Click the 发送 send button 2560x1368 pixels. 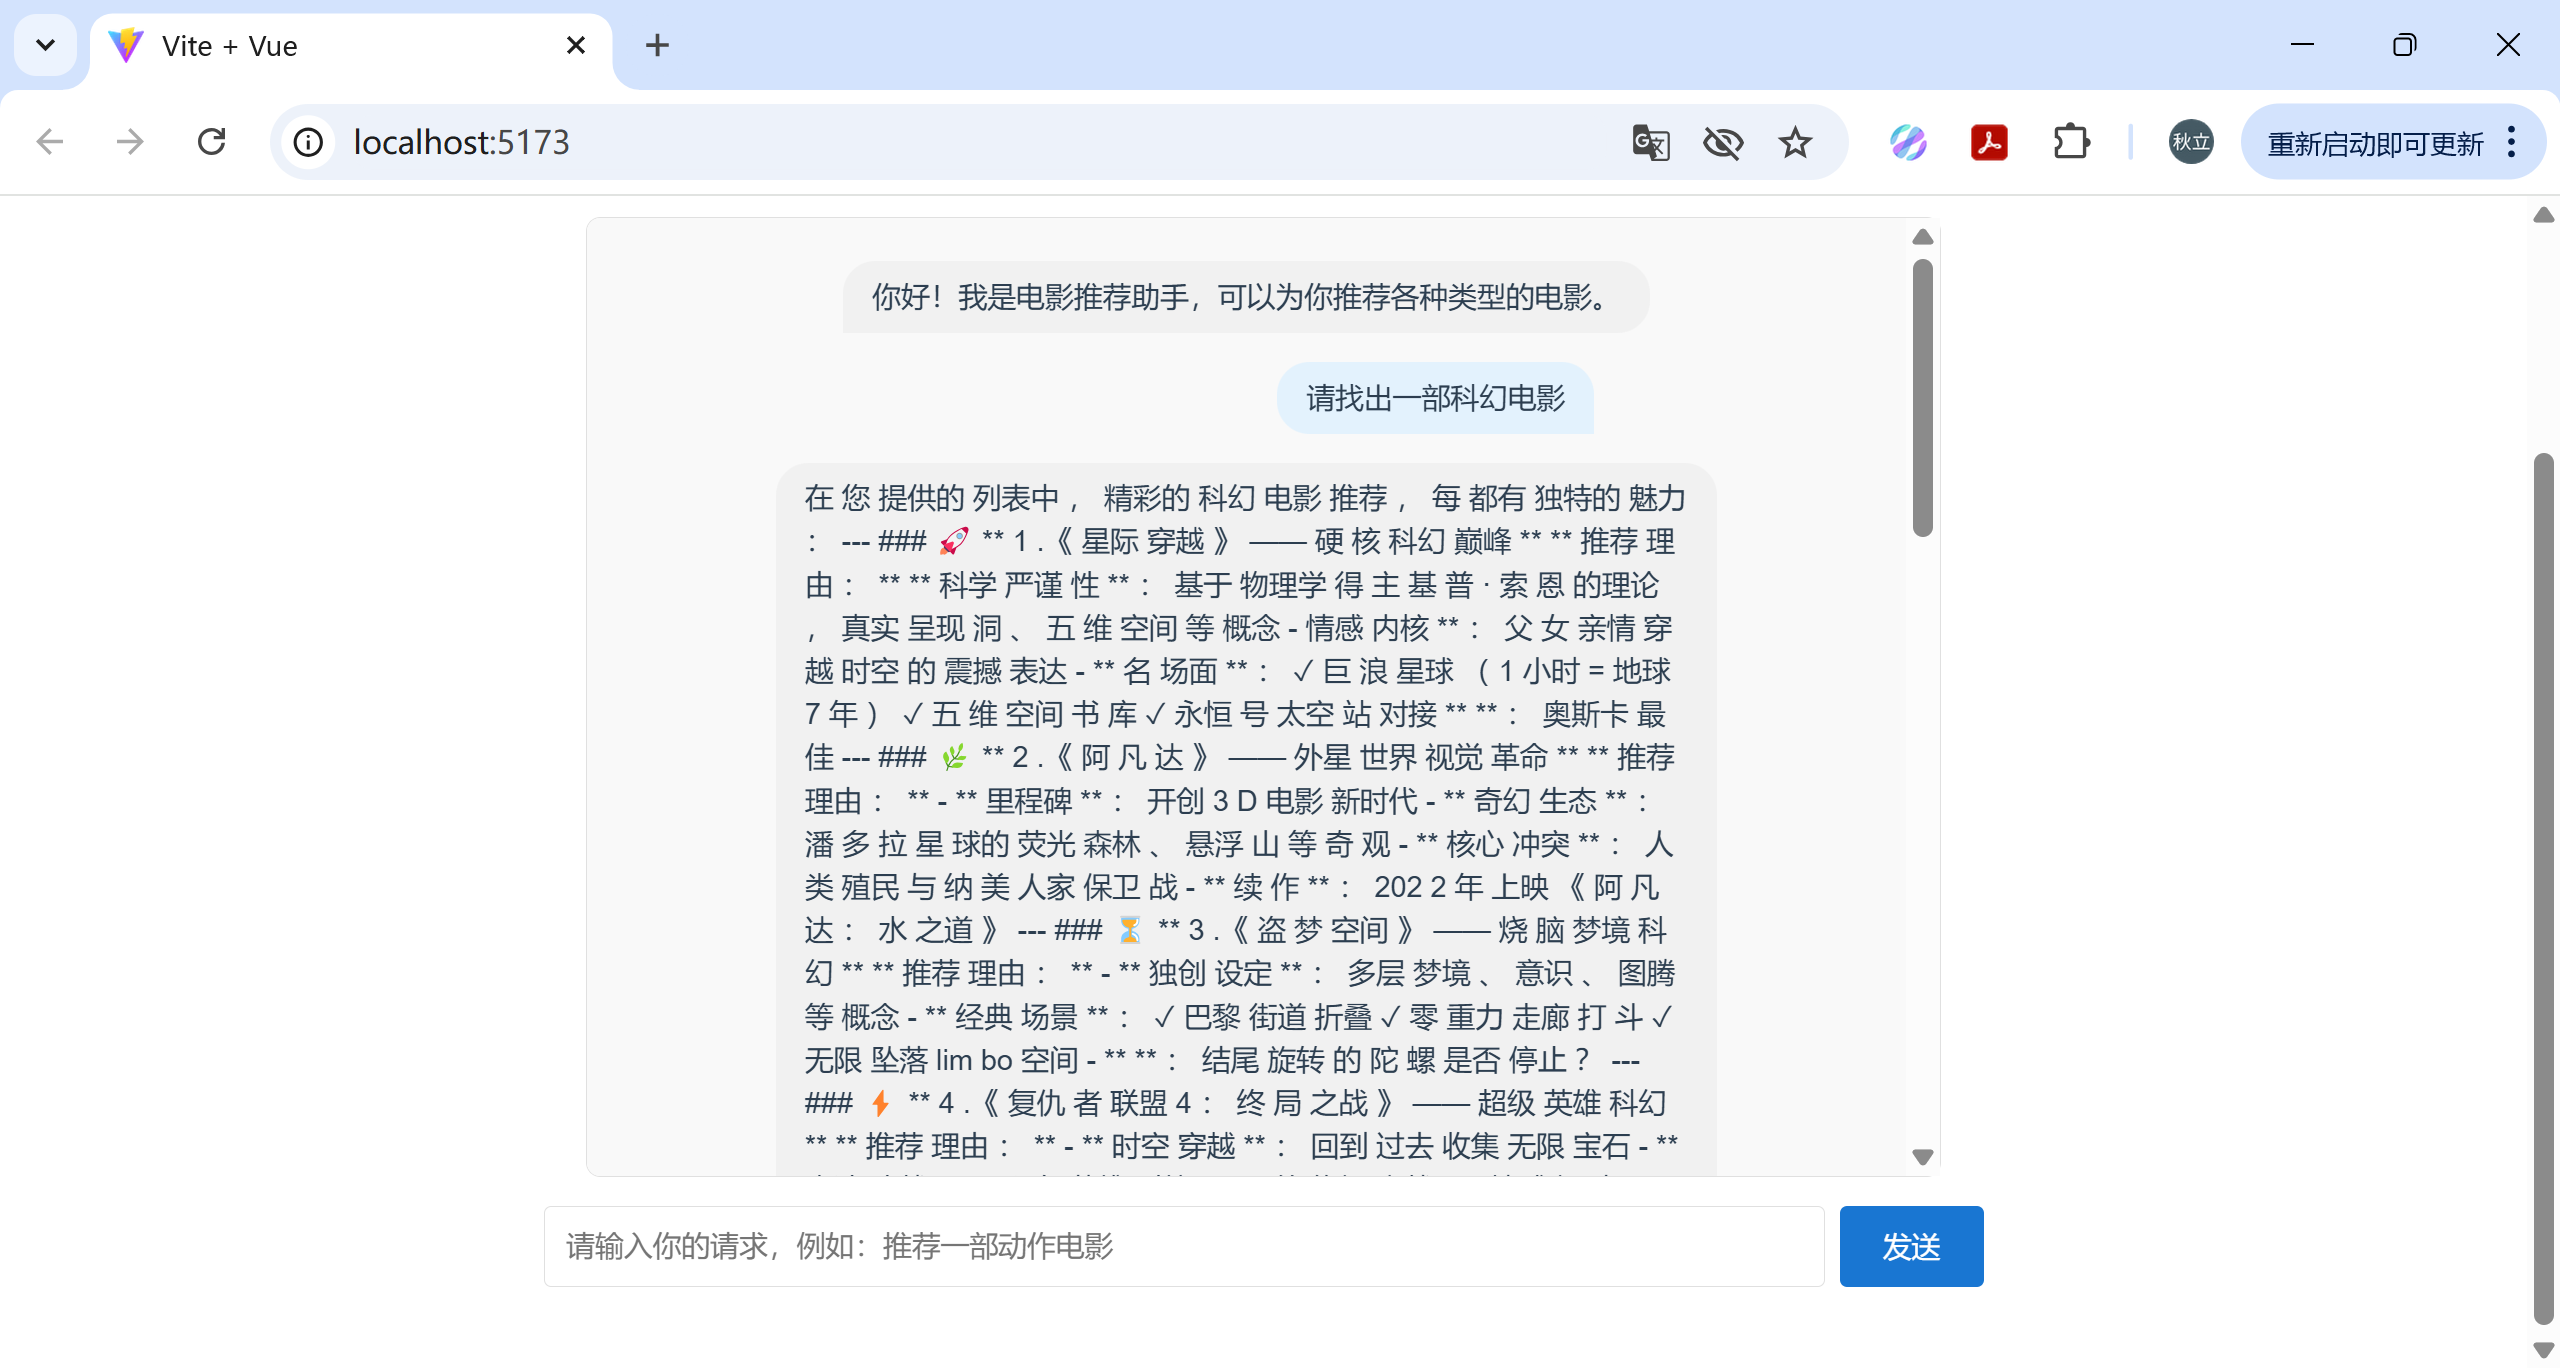point(1911,1246)
